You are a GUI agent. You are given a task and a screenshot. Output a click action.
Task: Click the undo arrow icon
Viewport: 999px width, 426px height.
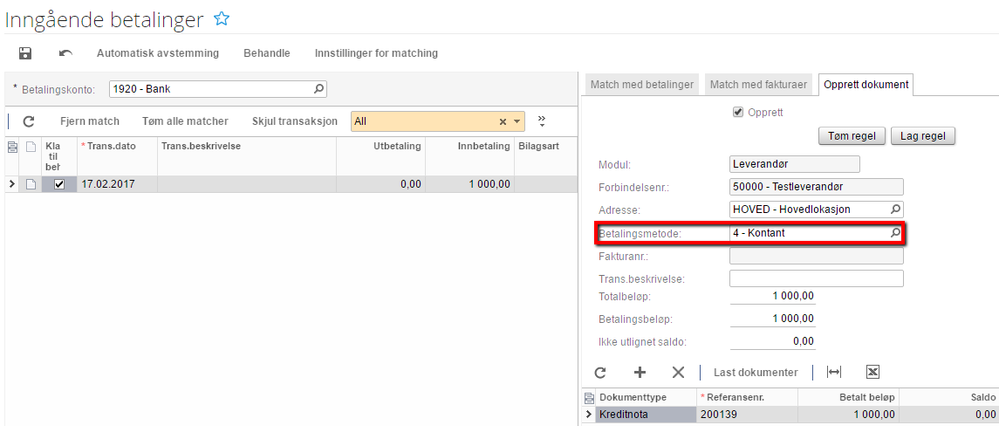point(66,53)
